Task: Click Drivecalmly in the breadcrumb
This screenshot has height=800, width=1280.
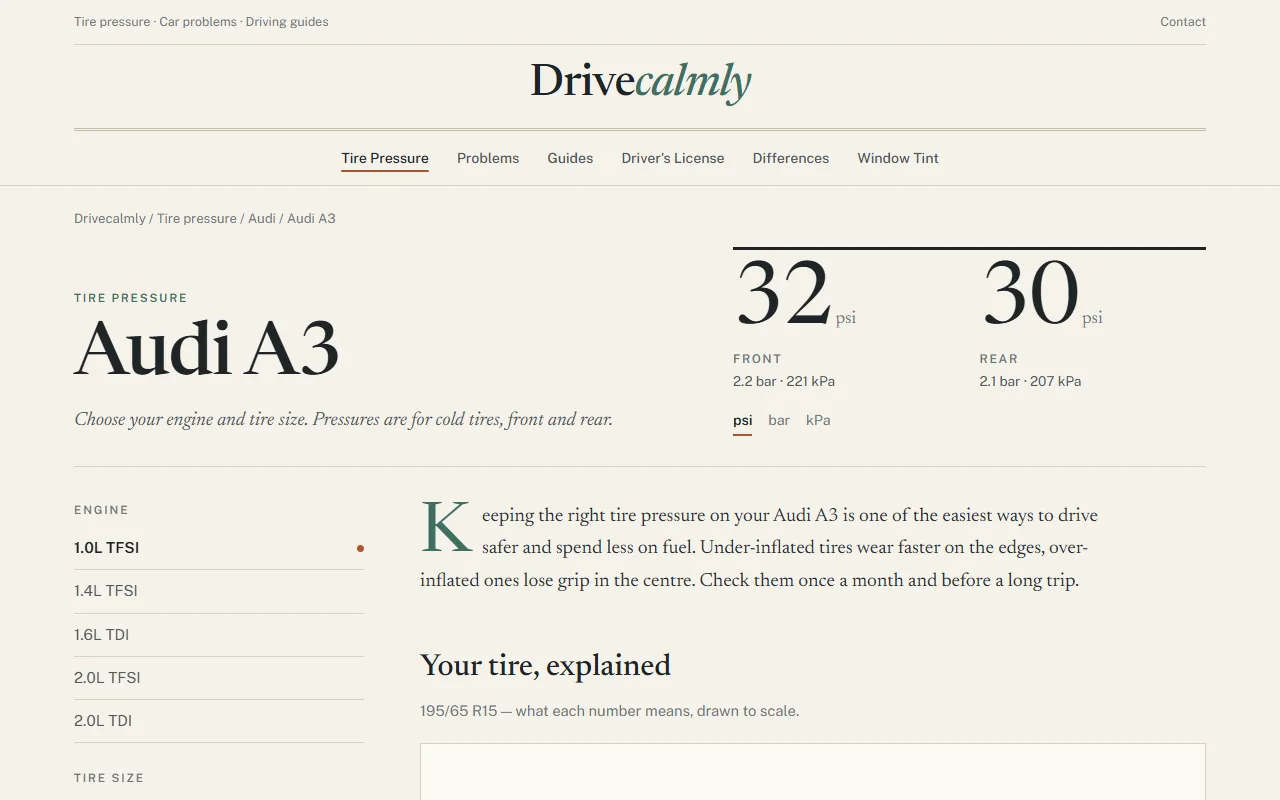Action: tap(110, 218)
